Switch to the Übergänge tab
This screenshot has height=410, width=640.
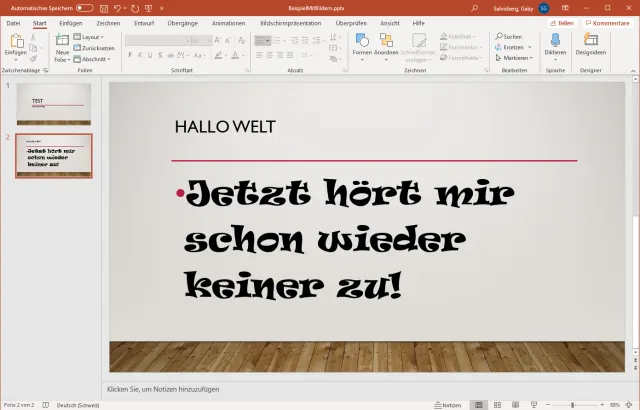pyautogui.click(x=182, y=23)
